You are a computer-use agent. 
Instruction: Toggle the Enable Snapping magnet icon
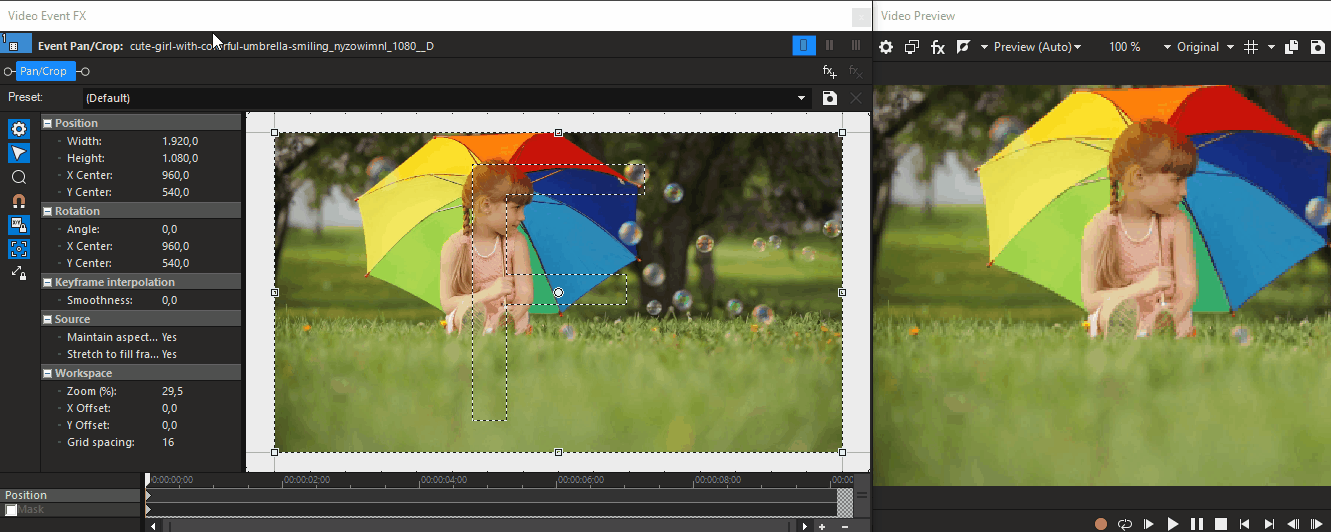click(x=19, y=201)
